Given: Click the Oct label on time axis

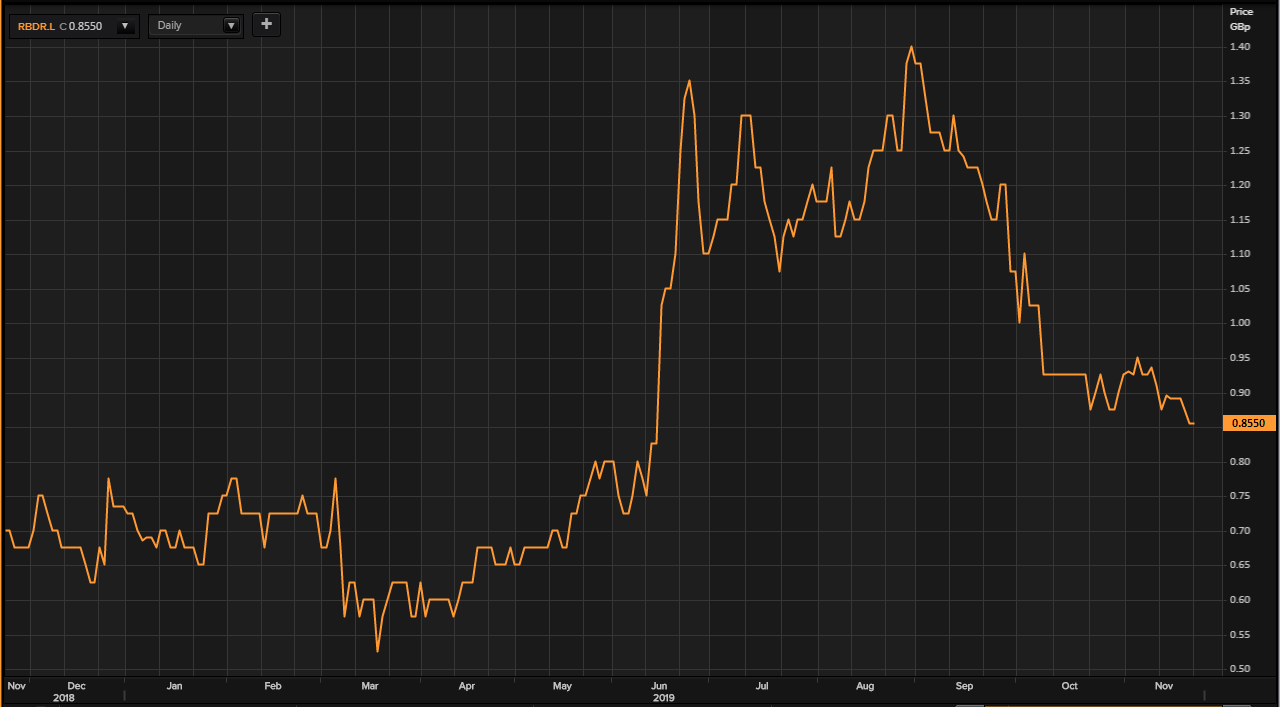Looking at the screenshot, I should point(1070,686).
